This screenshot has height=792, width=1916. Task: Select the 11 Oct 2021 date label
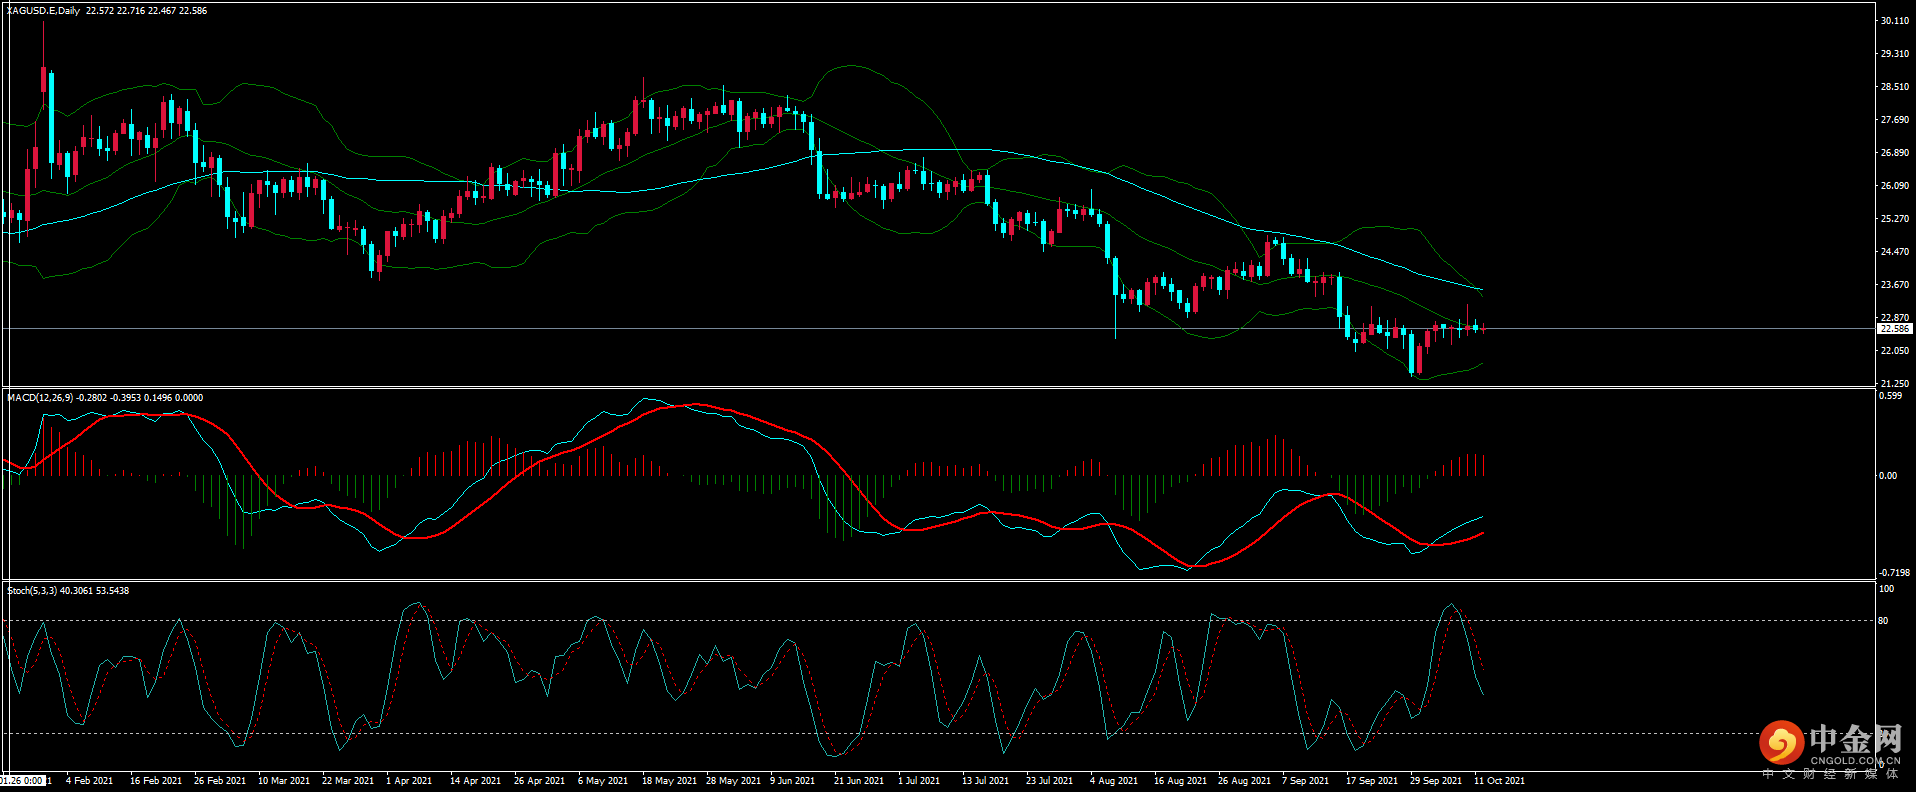[x=1499, y=781]
